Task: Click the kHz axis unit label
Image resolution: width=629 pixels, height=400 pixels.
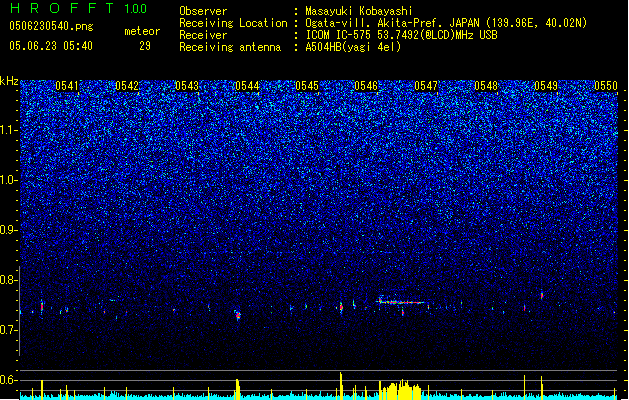Action: coord(9,81)
